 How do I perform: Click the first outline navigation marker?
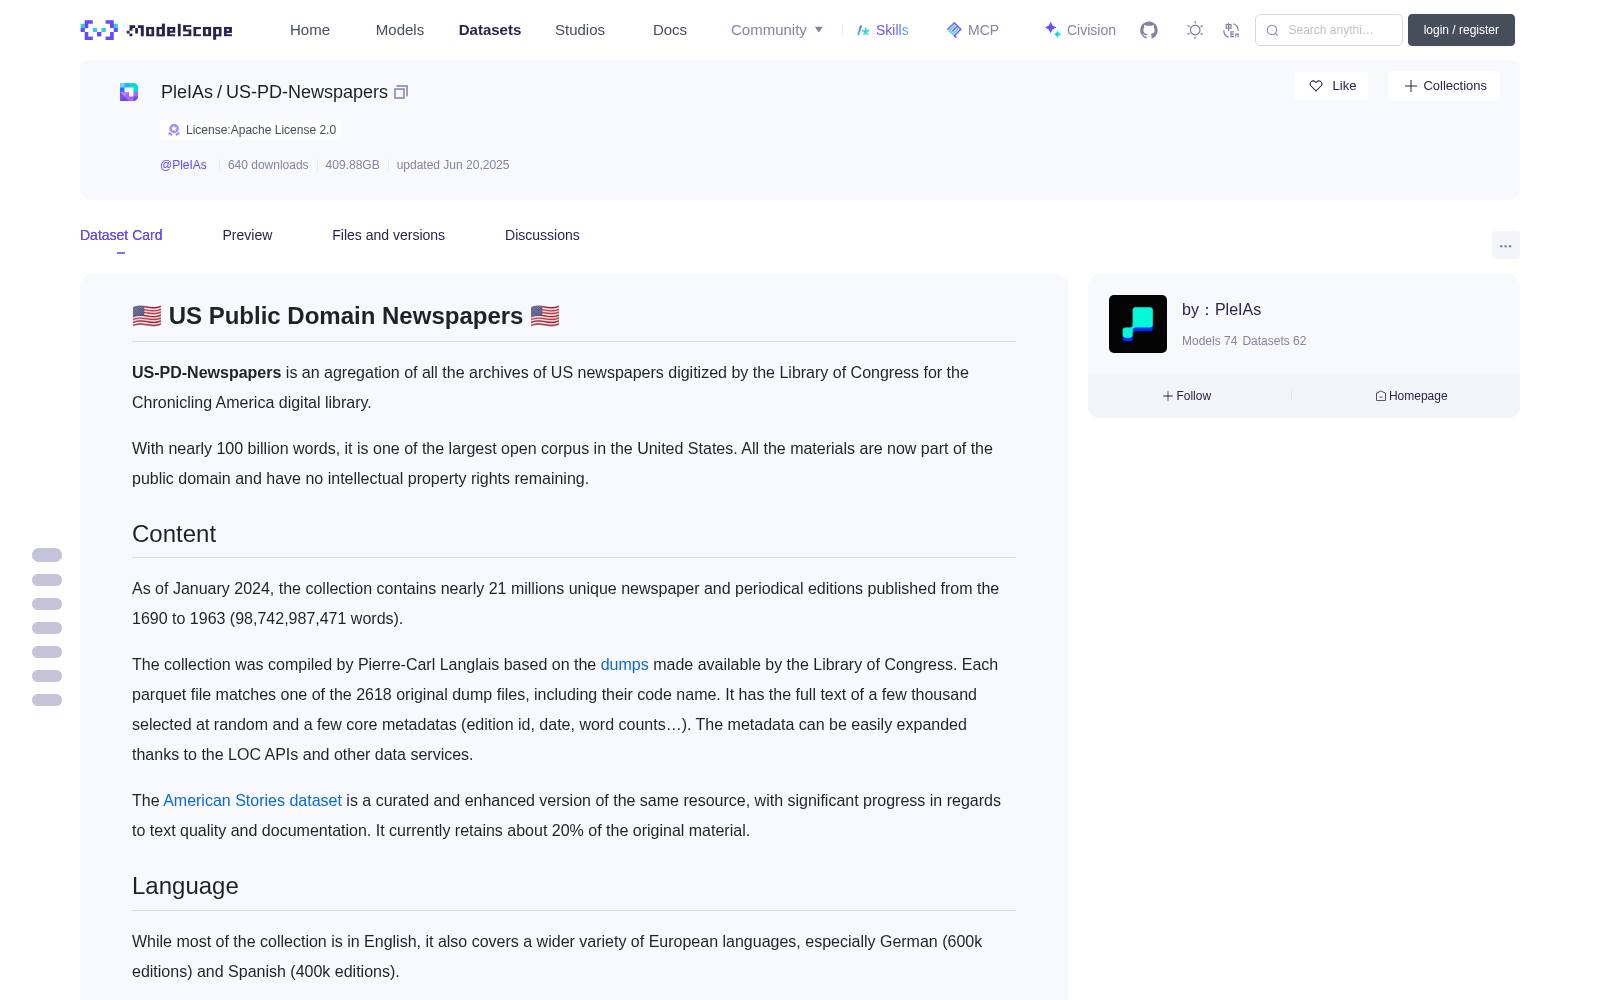click(47, 555)
